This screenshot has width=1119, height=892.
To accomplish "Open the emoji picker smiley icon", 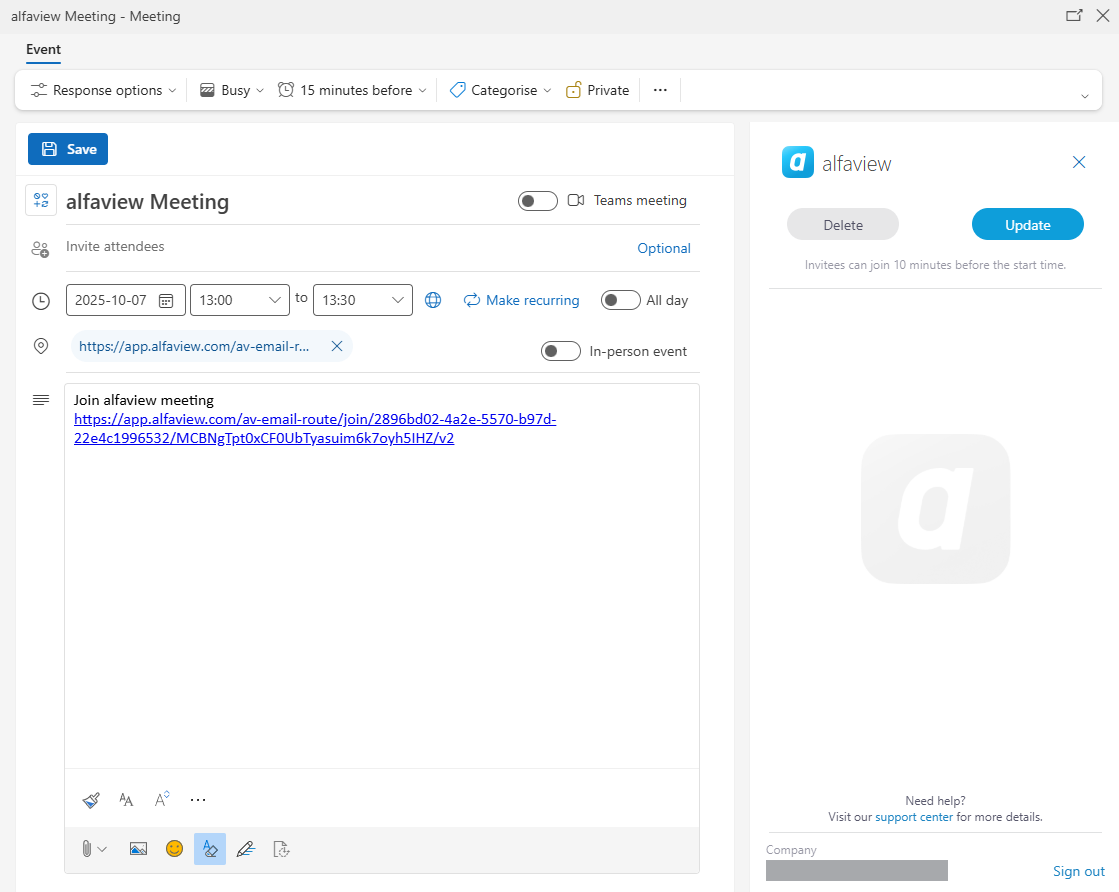I will tap(174, 849).
